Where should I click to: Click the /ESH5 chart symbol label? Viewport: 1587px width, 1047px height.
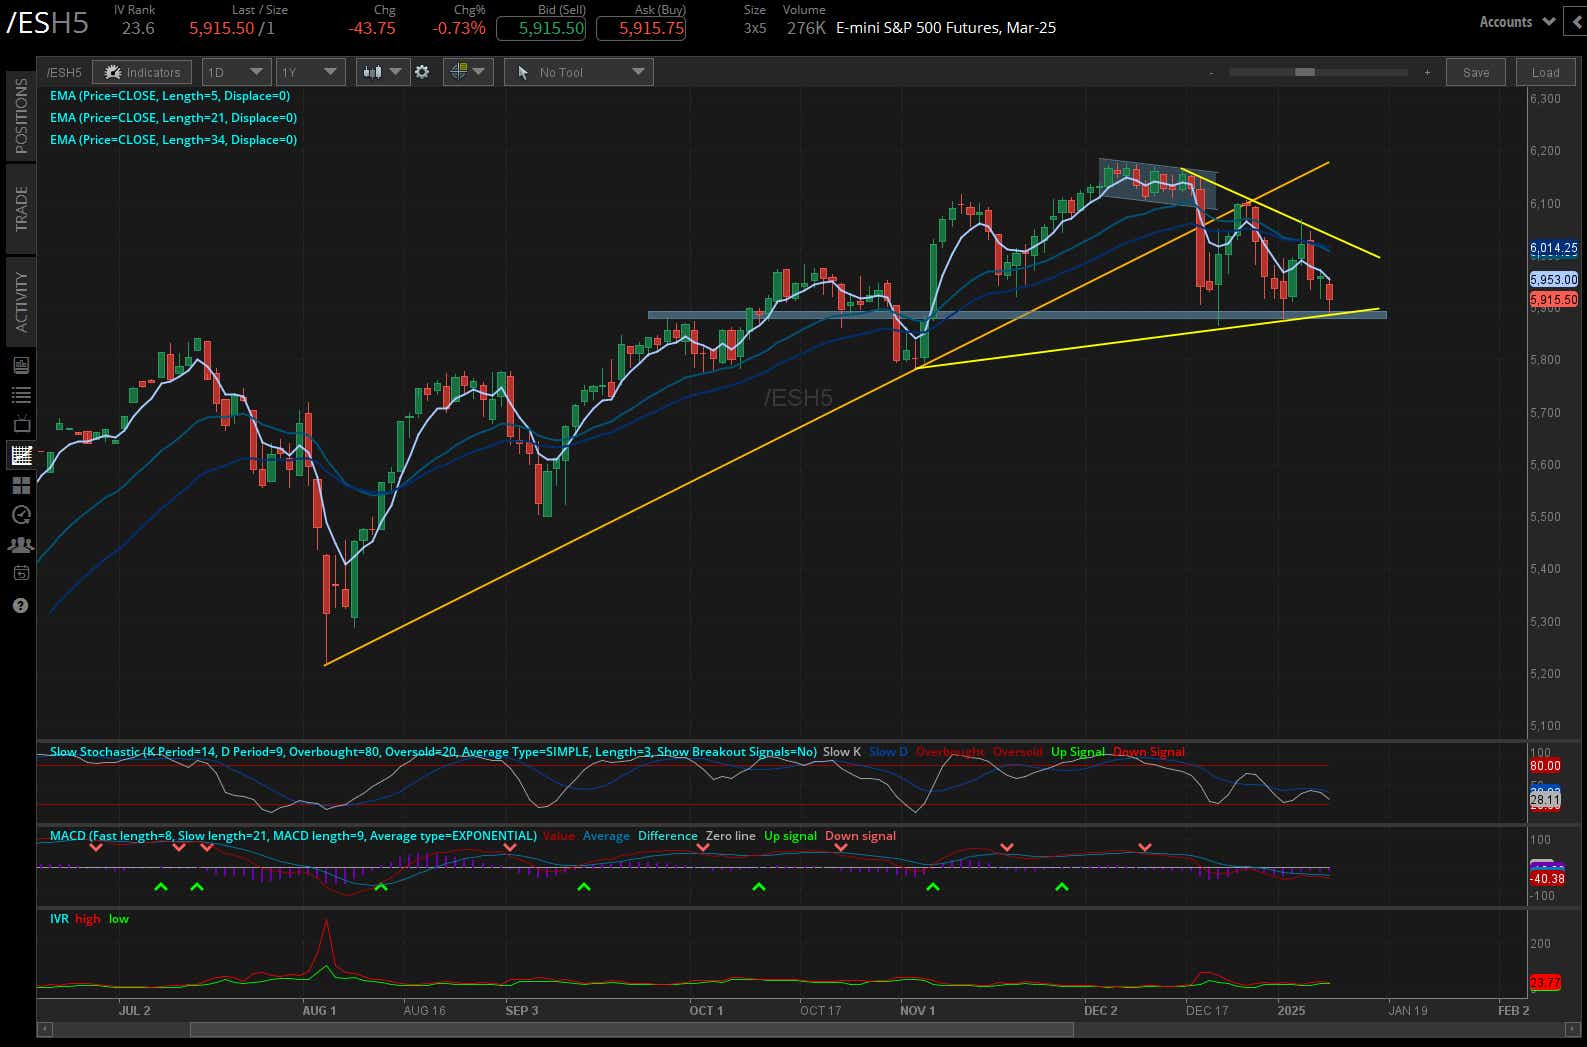pos(65,72)
